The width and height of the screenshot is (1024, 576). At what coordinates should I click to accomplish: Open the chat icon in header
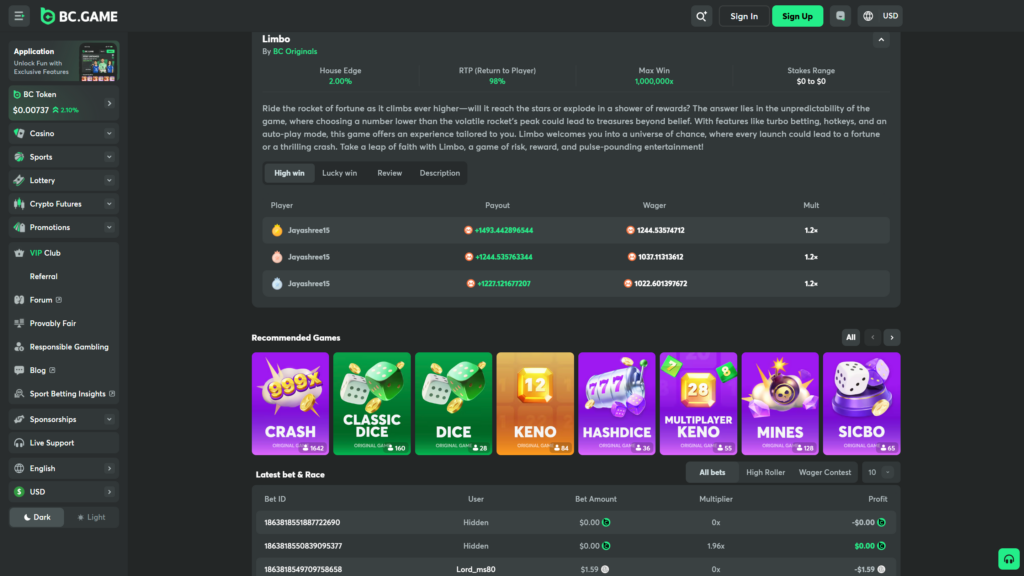pos(840,16)
